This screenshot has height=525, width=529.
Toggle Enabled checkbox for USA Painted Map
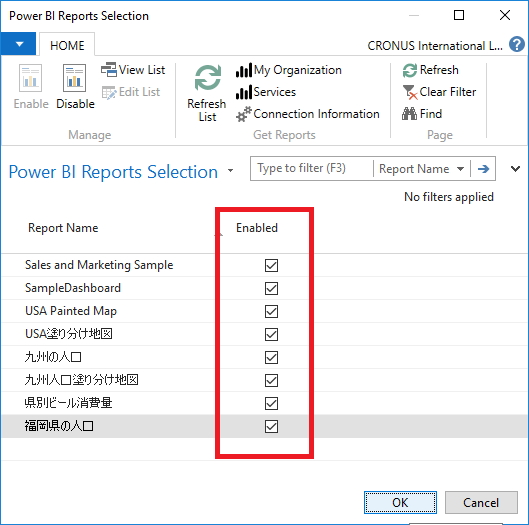point(271,311)
